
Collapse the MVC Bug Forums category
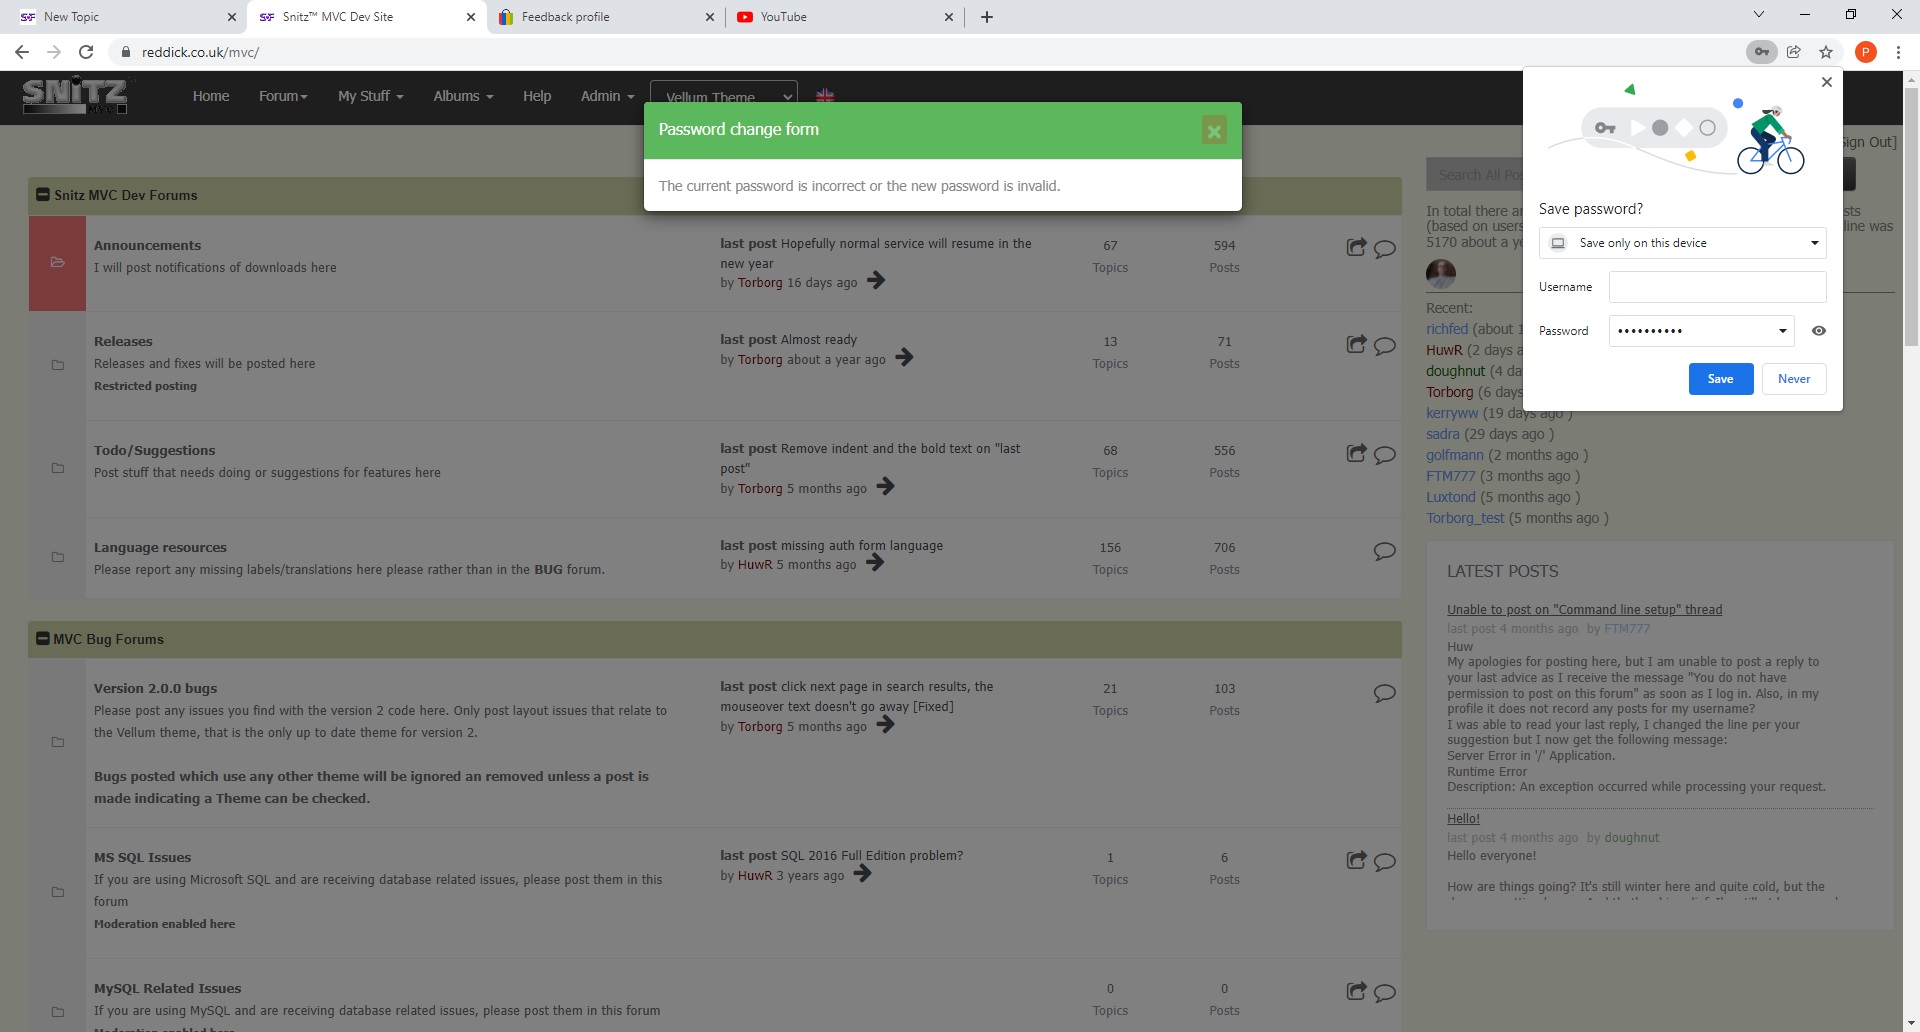coord(43,639)
